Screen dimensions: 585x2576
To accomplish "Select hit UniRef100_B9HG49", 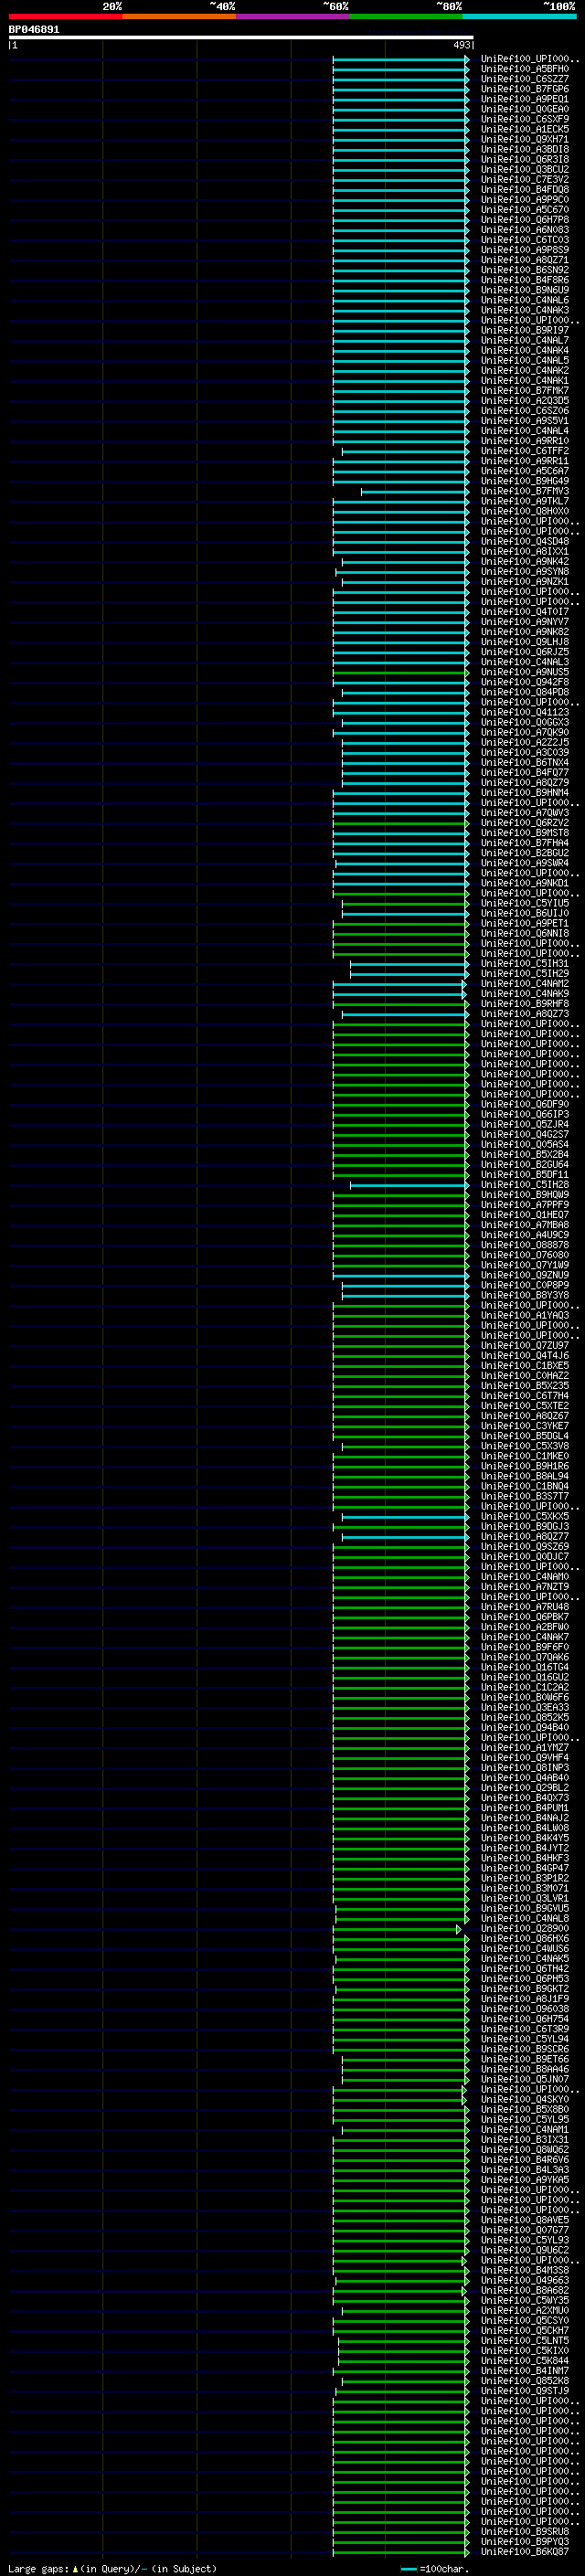I will 524,481.
